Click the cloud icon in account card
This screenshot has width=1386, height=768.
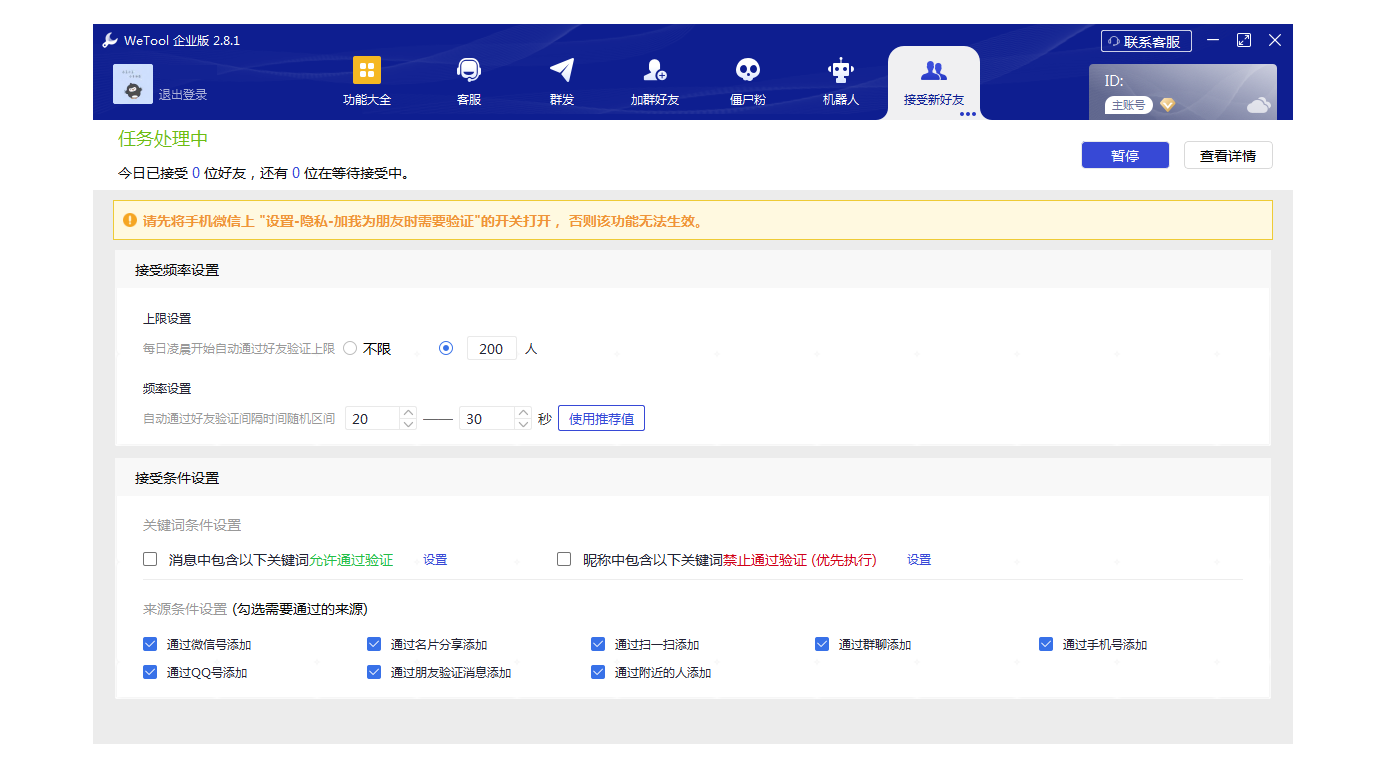pyautogui.click(x=1258, y=105)
